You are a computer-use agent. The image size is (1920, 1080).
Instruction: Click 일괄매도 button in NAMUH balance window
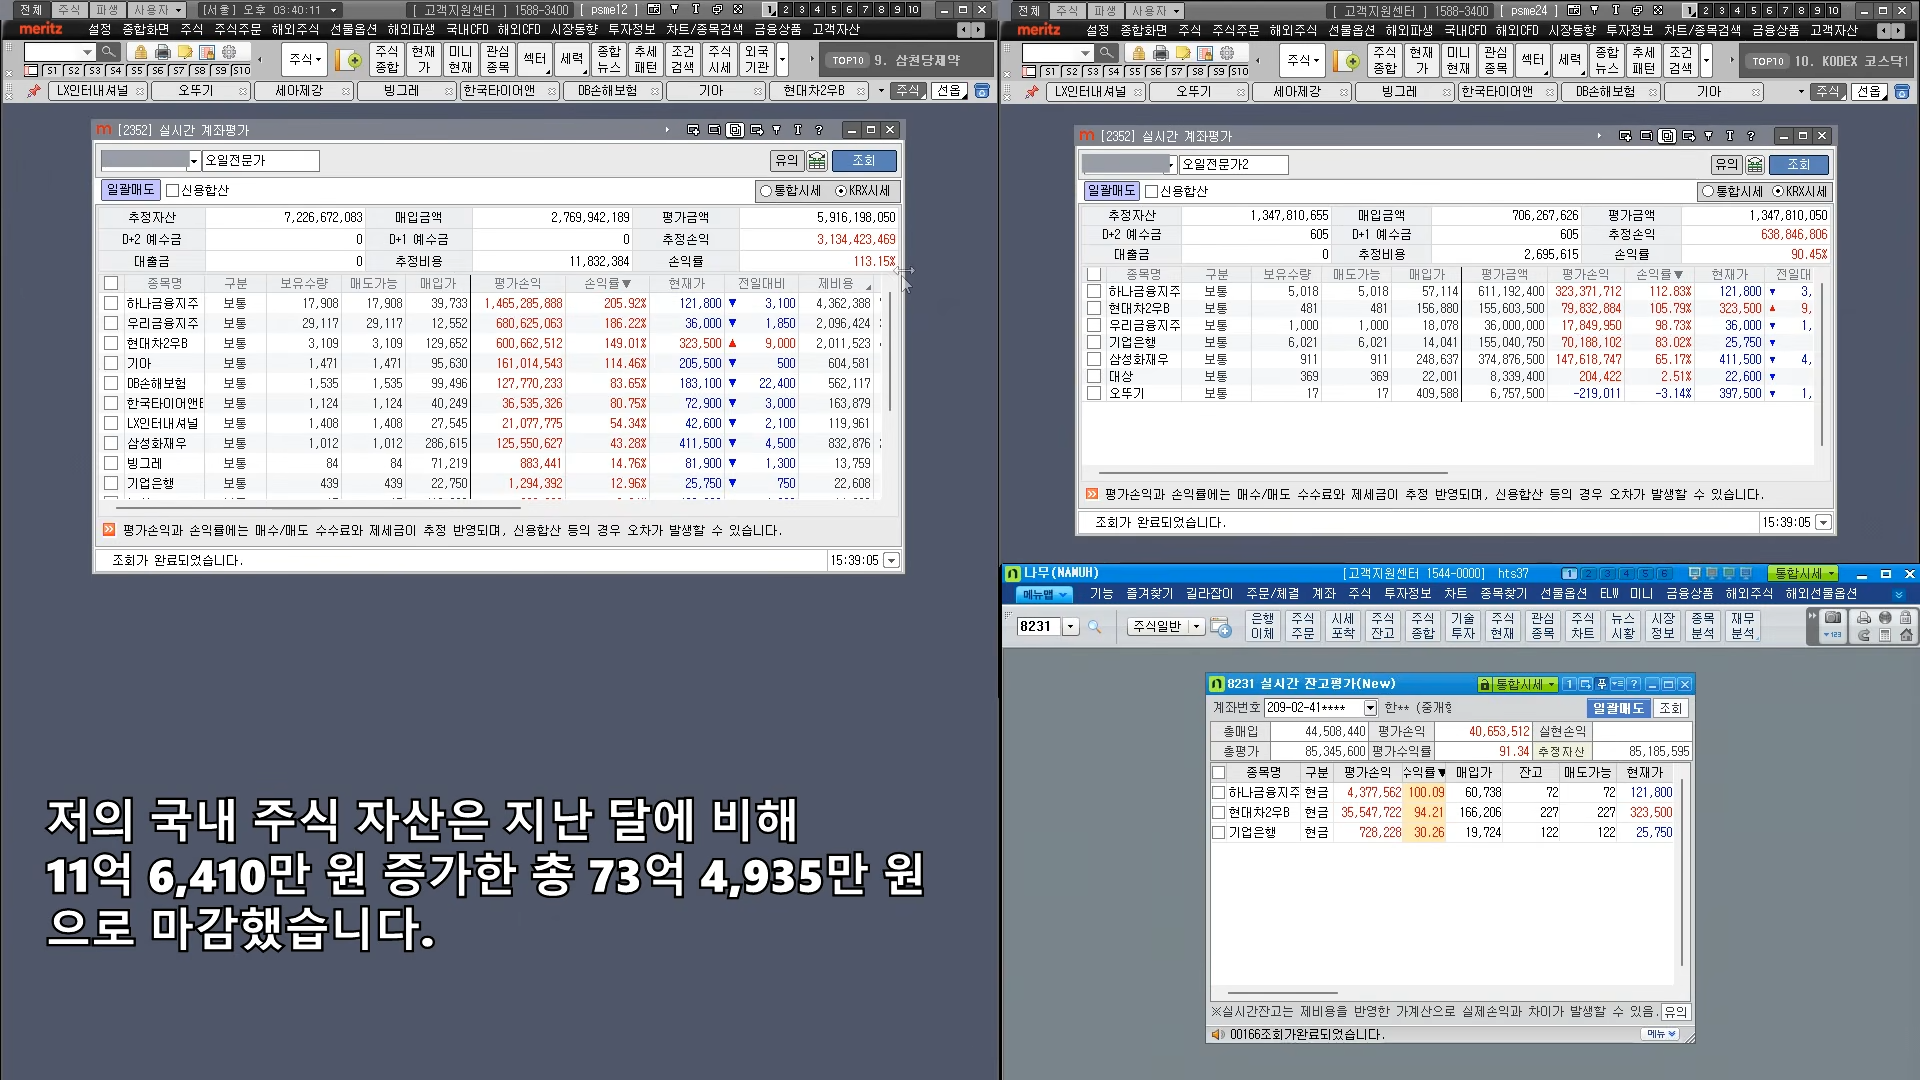pyautogui.click(x=1617, y=708)
